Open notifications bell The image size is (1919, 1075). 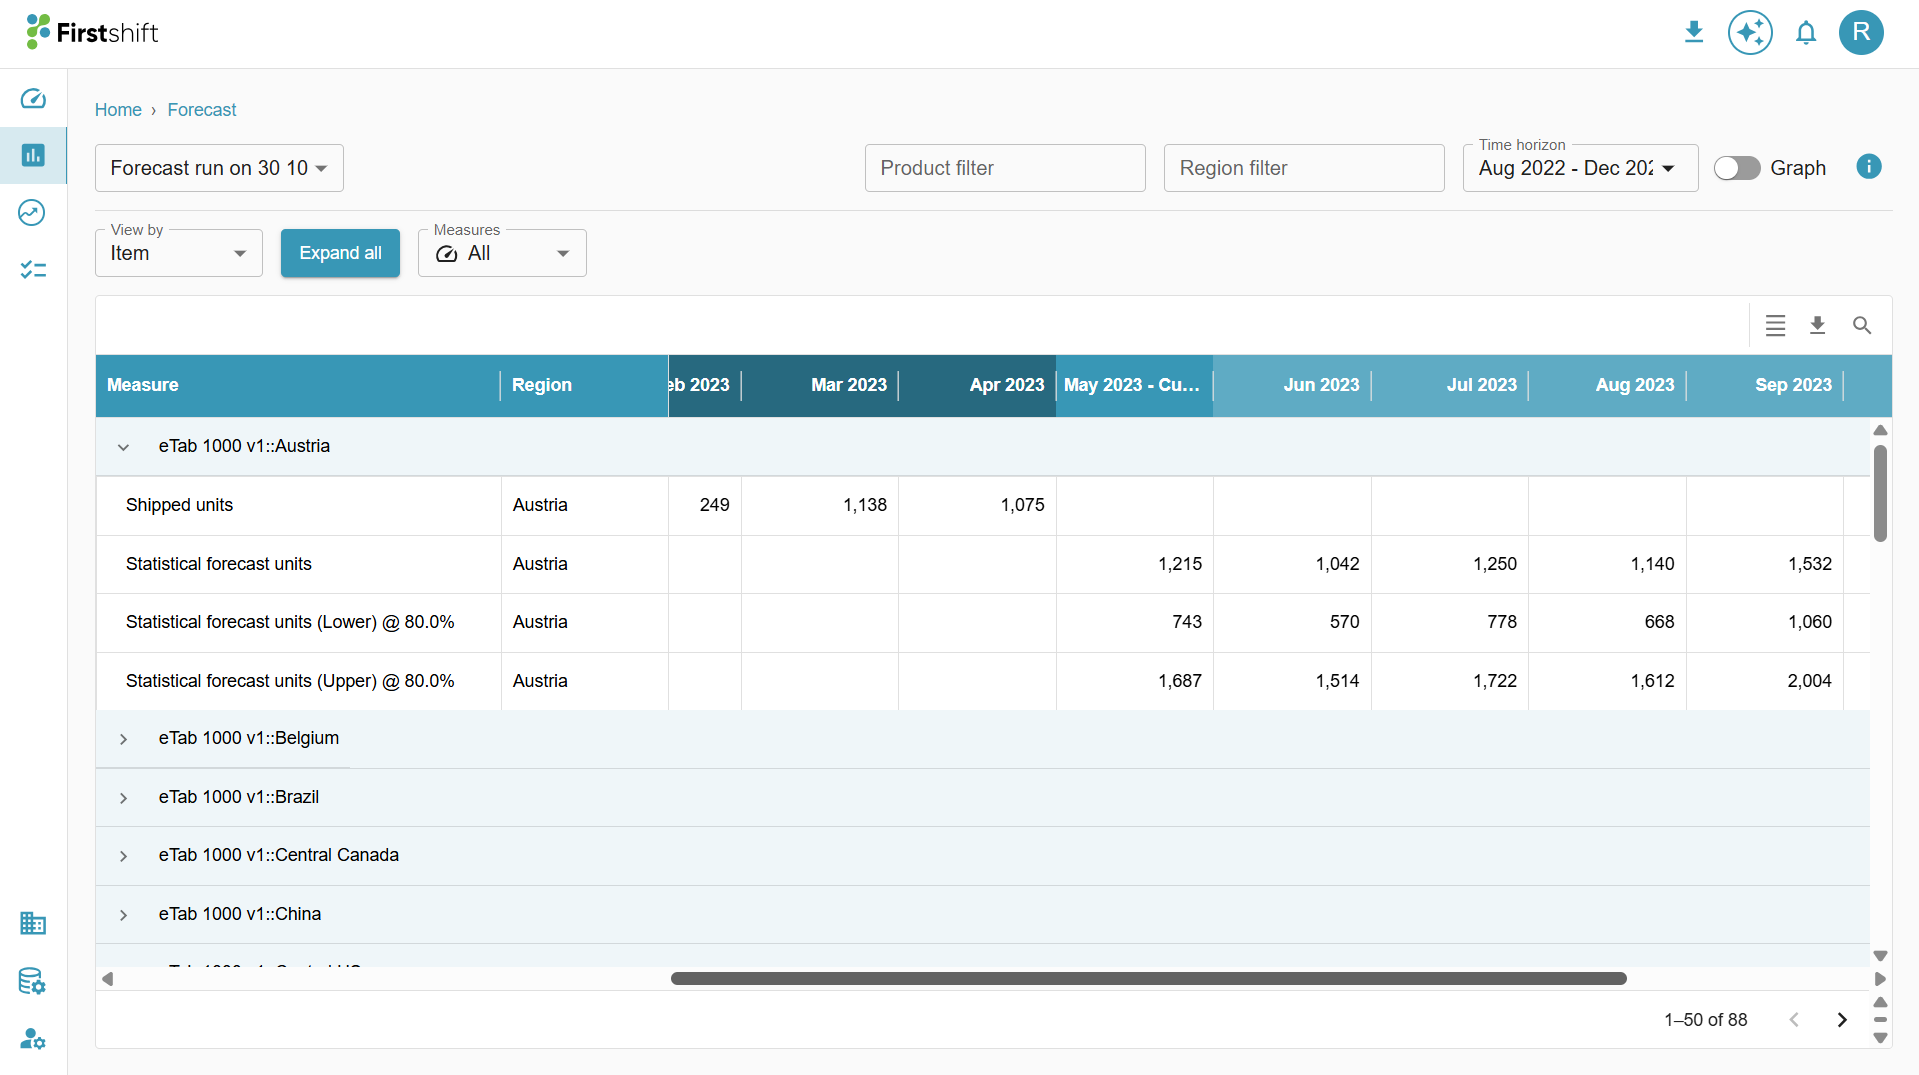(1806, 33)
